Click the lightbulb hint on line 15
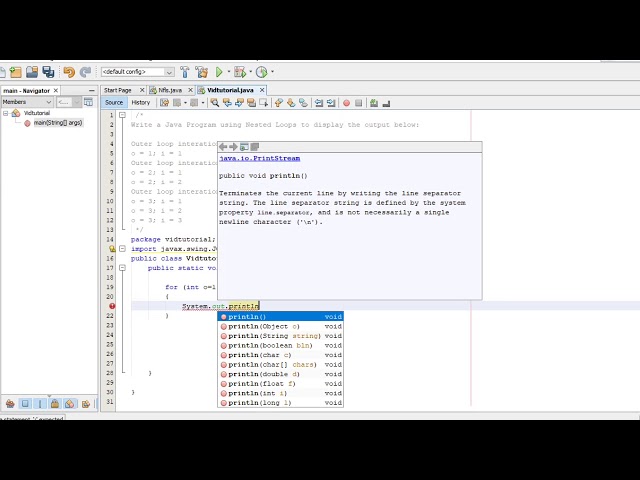 coord(112,249)
